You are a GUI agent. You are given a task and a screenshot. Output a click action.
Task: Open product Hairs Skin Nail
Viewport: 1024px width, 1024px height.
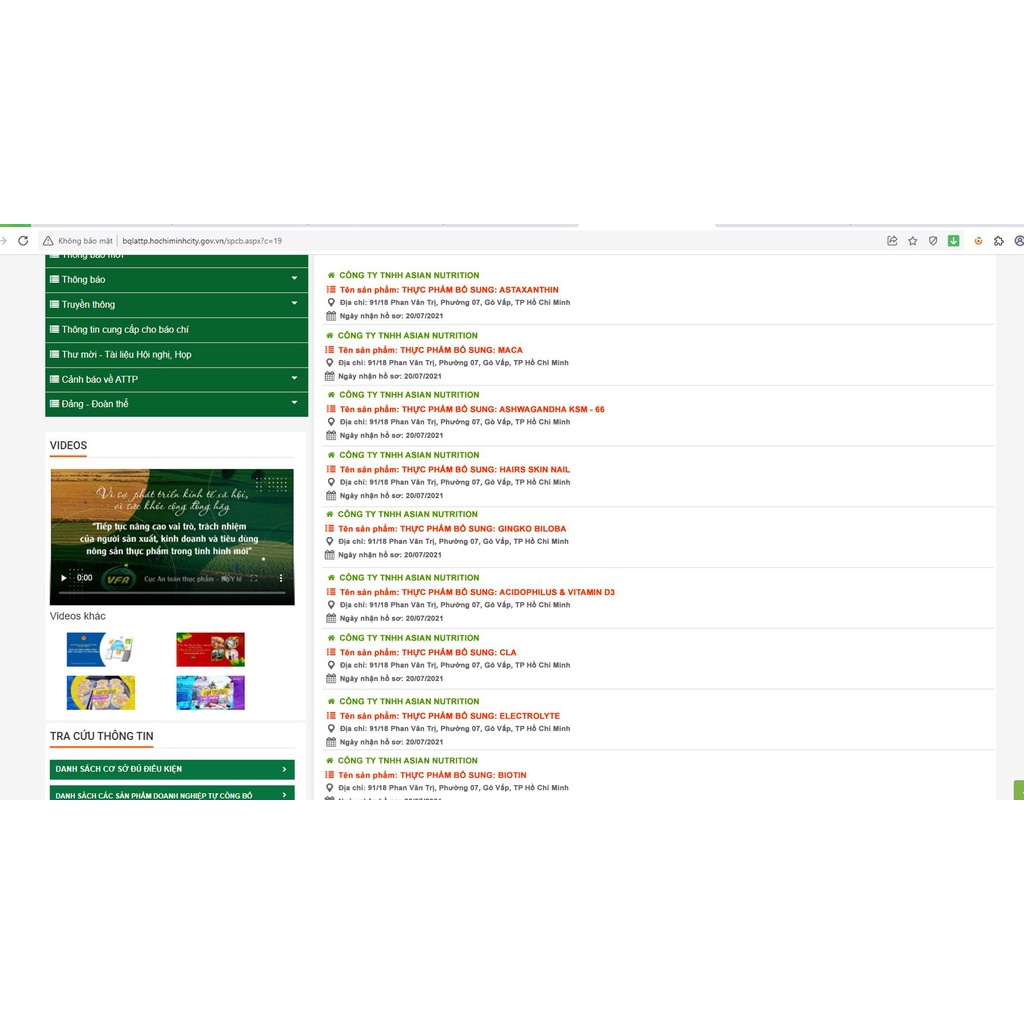click(455, 470)
